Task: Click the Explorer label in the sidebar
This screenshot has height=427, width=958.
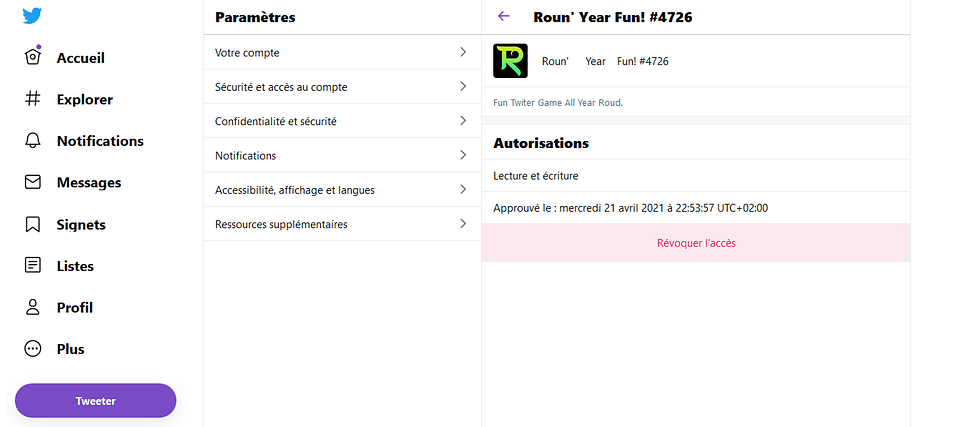Action: [x=85, y=99]
